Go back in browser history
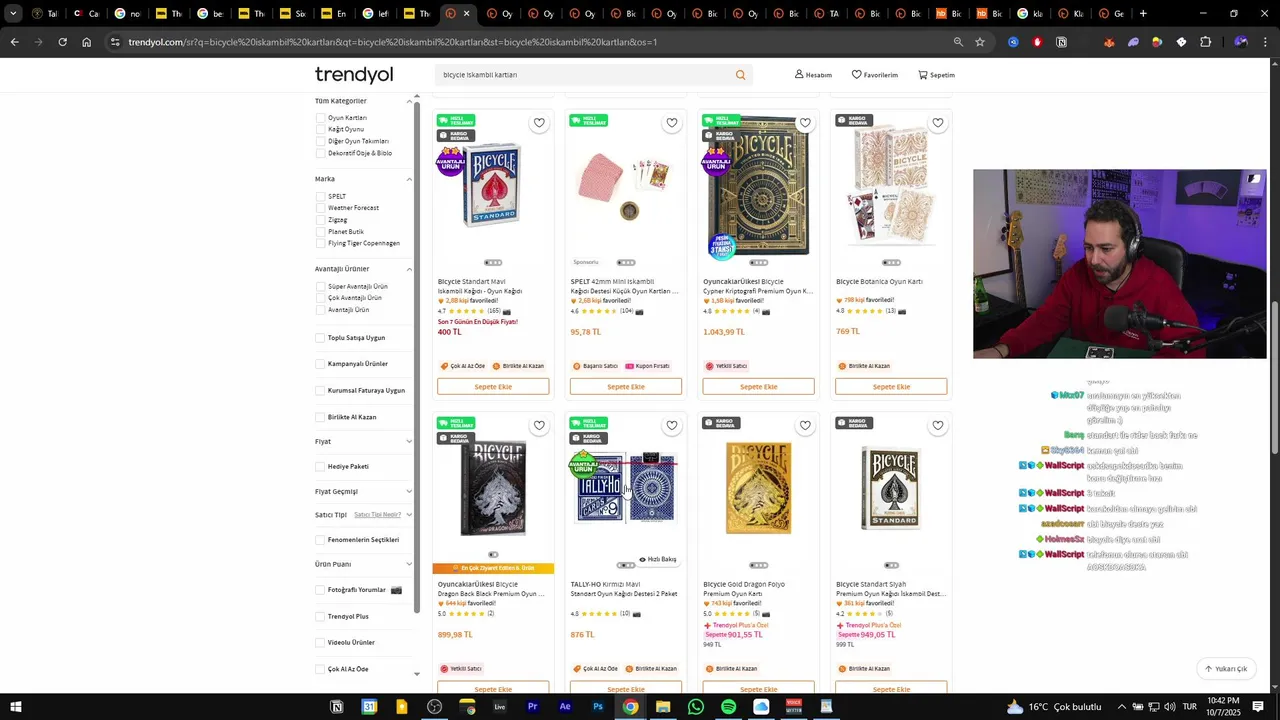This screenshot has height=720, width=1280. click(x=14, y=42)
